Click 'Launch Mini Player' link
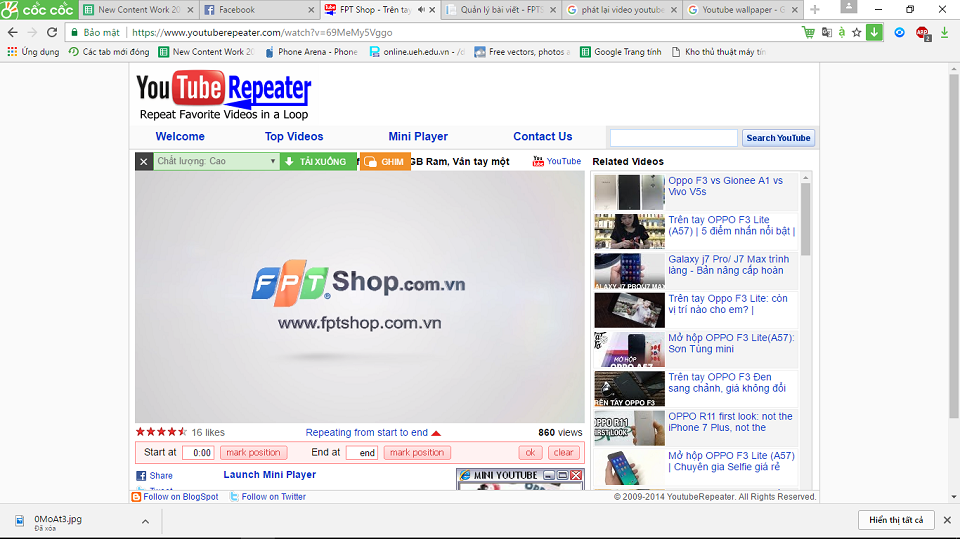 click(x=269, y=475)
